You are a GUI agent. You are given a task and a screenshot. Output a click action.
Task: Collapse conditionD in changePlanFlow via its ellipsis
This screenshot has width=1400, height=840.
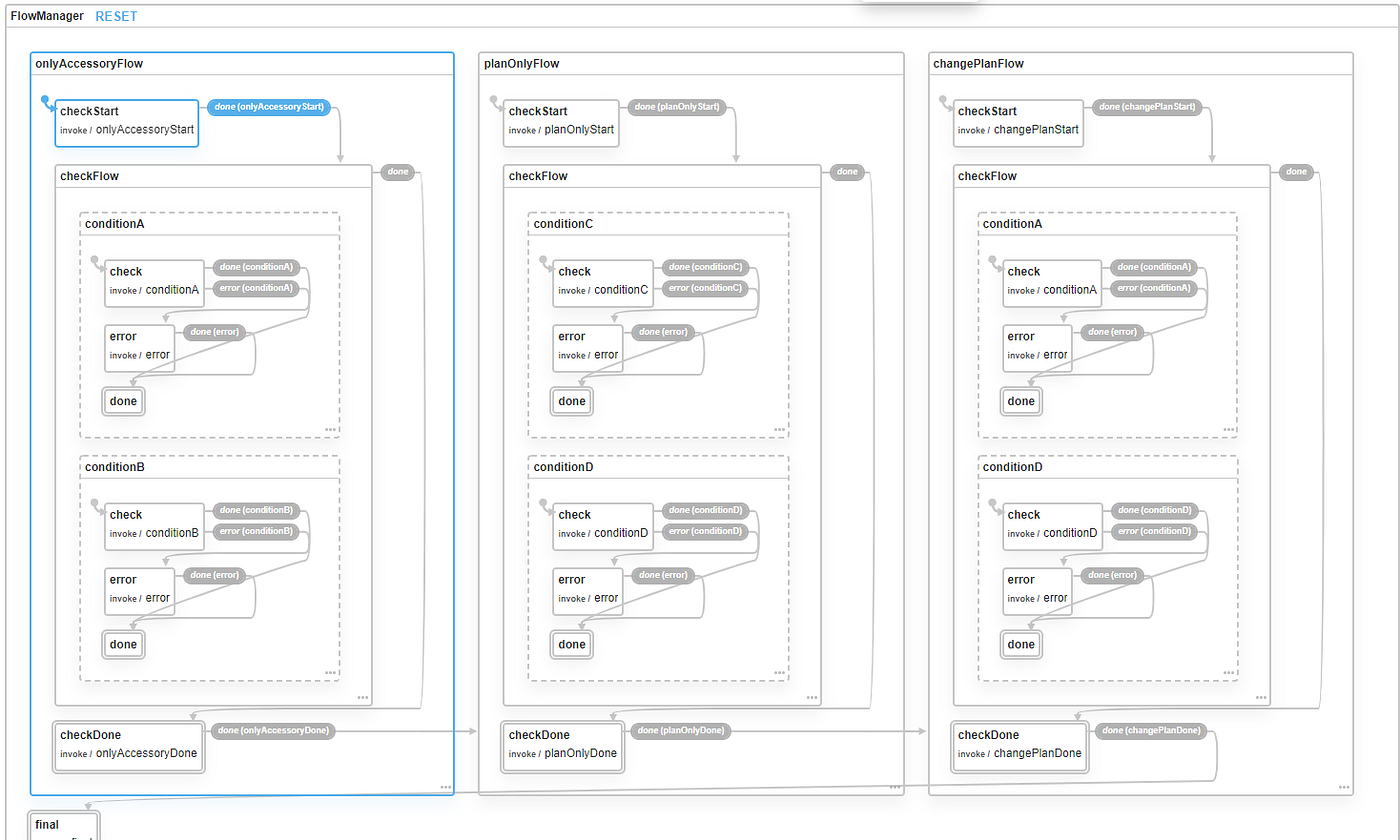[x=1229, y=673]
